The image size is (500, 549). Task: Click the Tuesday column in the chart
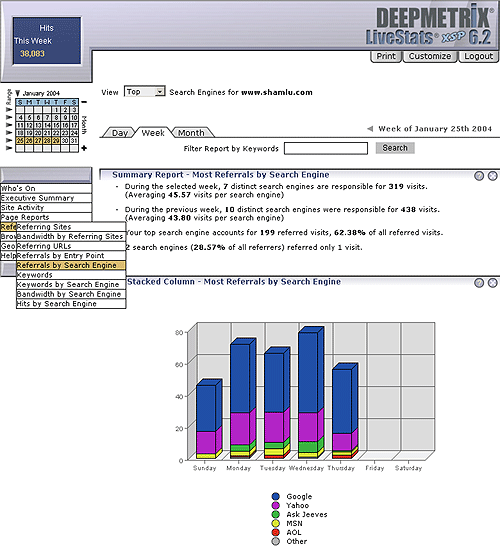pyautogui.click(x=277, y=403)
